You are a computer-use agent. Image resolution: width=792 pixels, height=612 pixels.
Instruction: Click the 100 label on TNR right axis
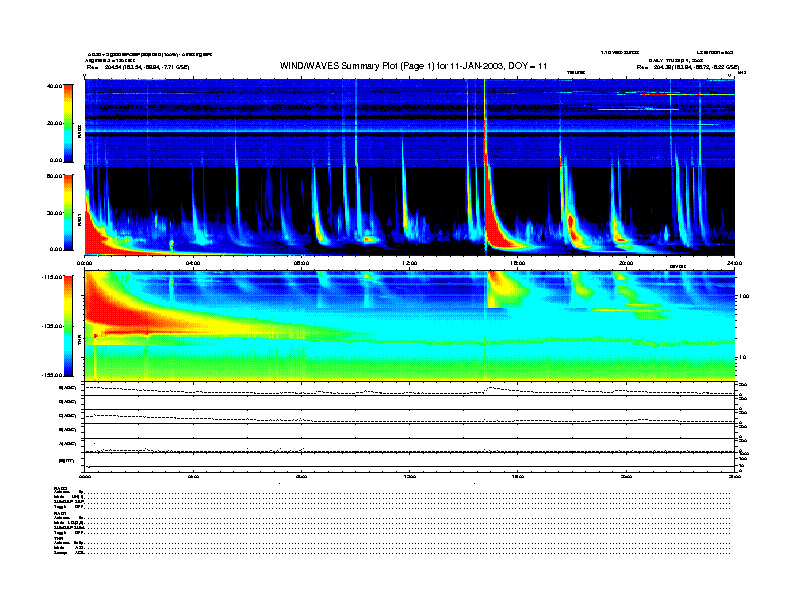pos(743,296)
